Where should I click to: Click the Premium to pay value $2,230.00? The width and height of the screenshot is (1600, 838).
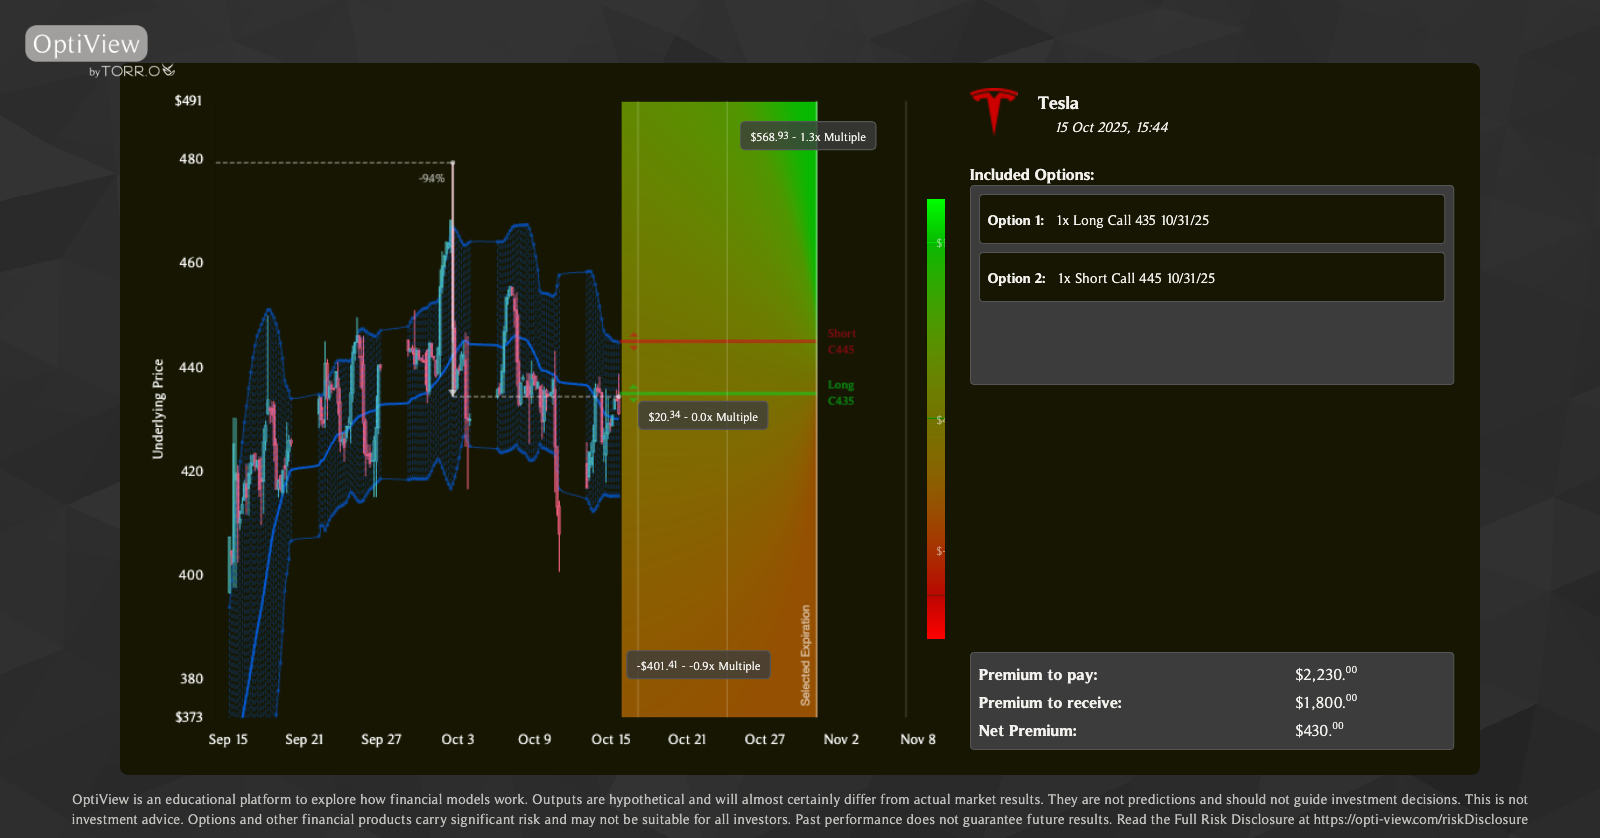click(1325, 674)
